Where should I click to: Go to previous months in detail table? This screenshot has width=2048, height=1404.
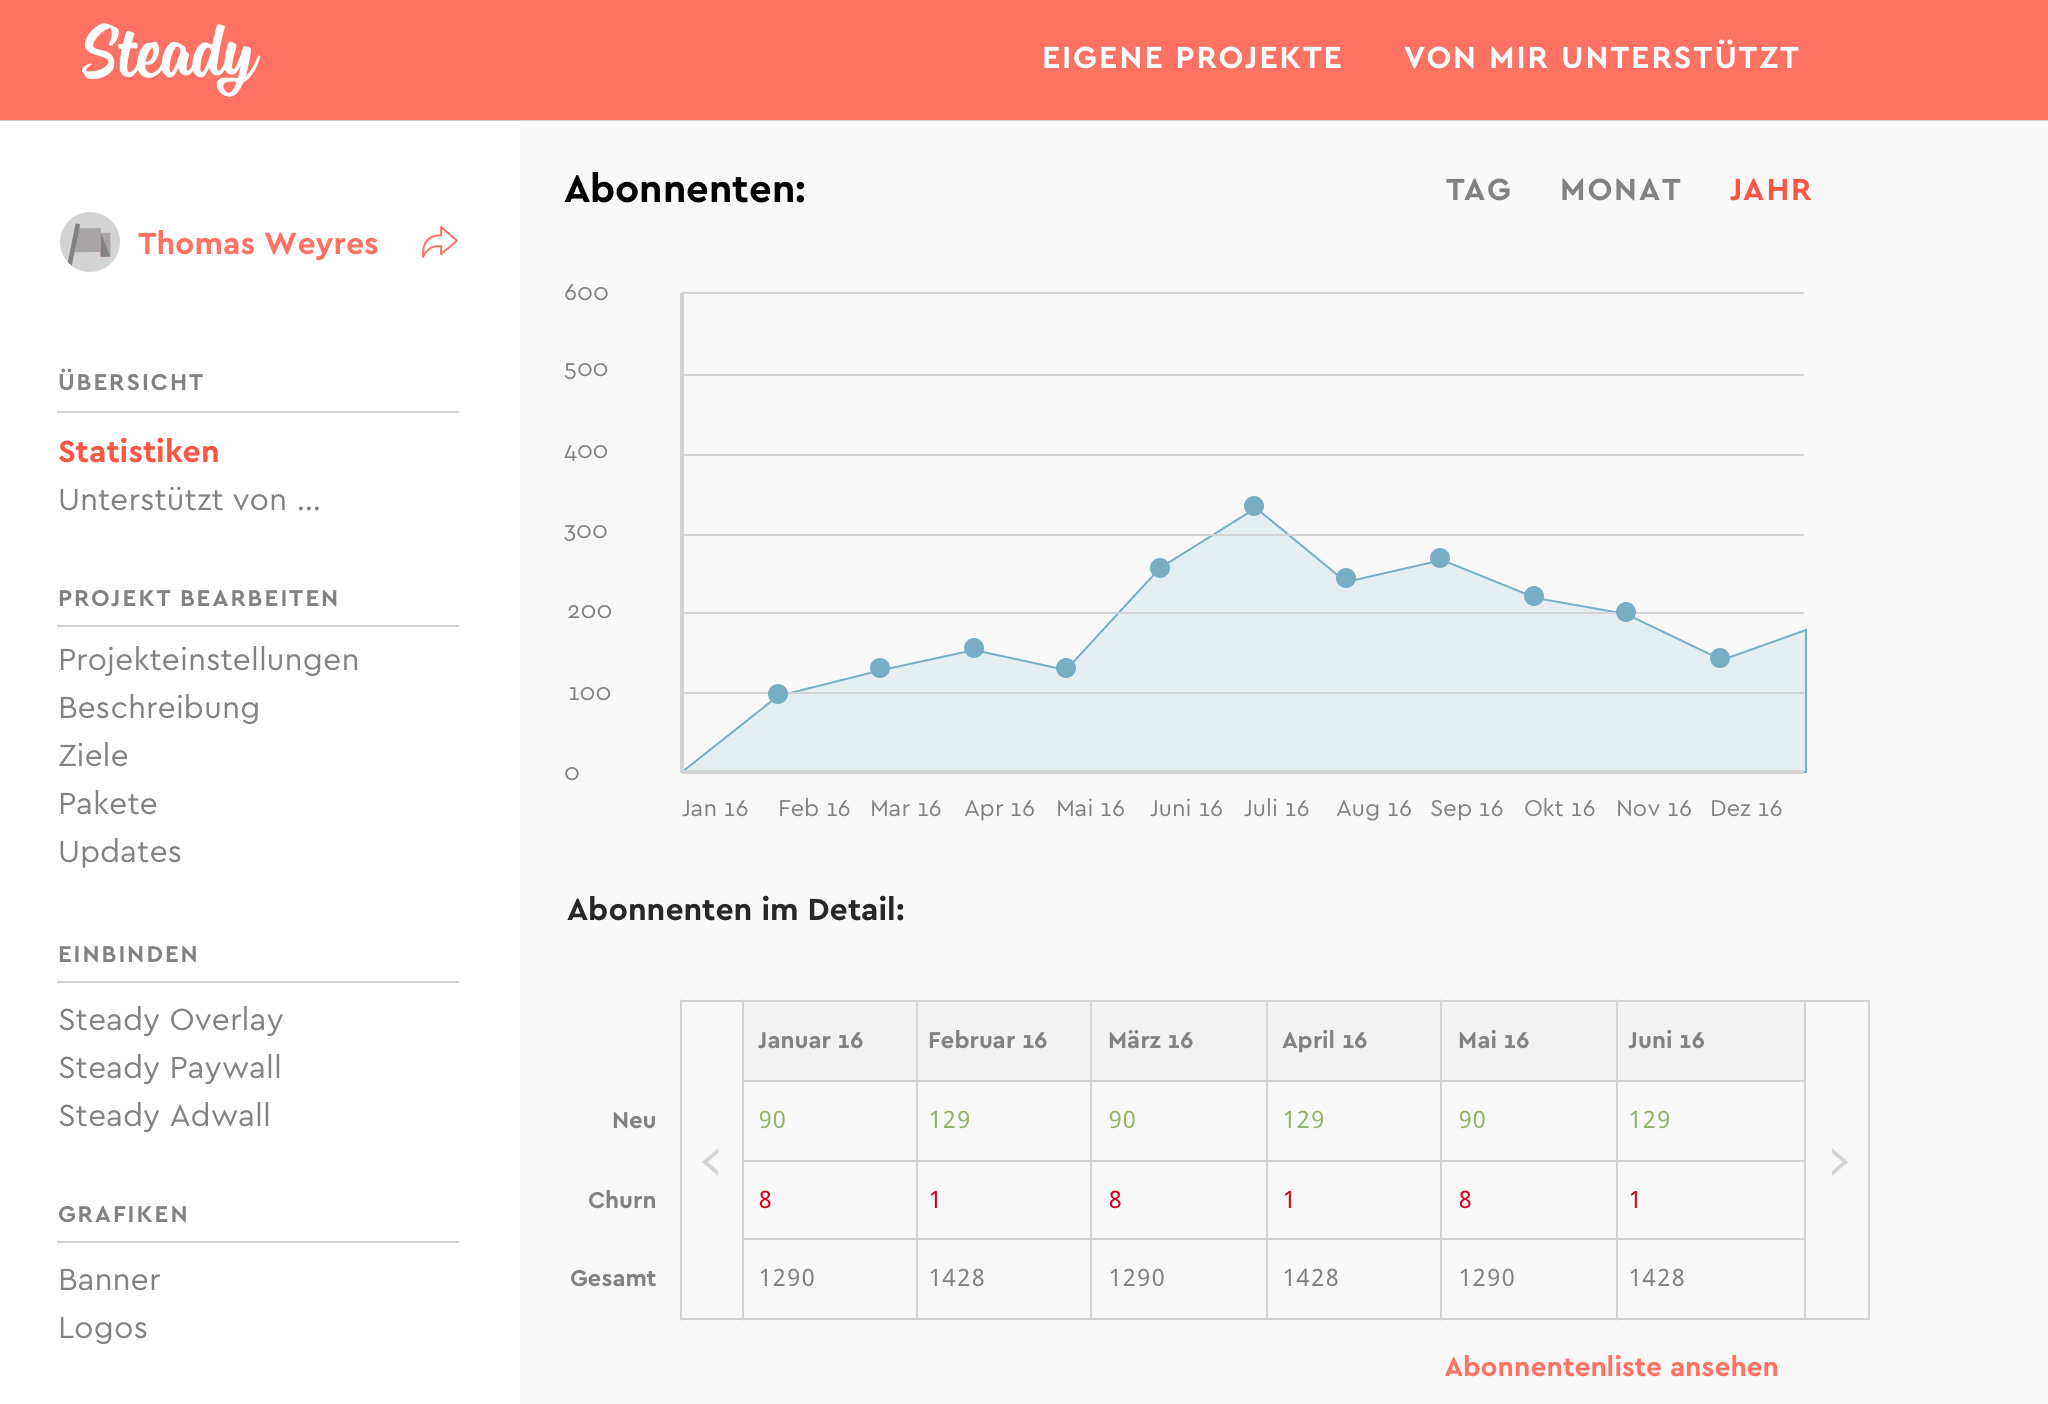point(711,1161)
